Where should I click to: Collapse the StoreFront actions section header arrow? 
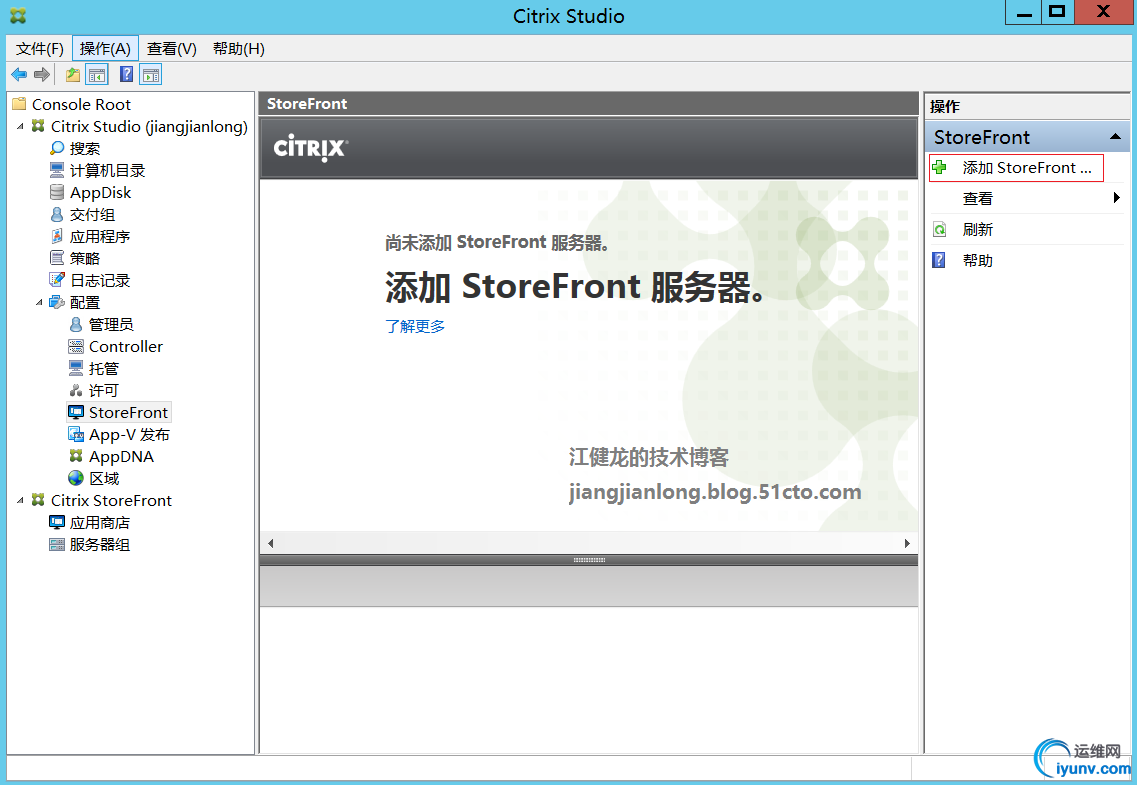(x=1115, y=137)
